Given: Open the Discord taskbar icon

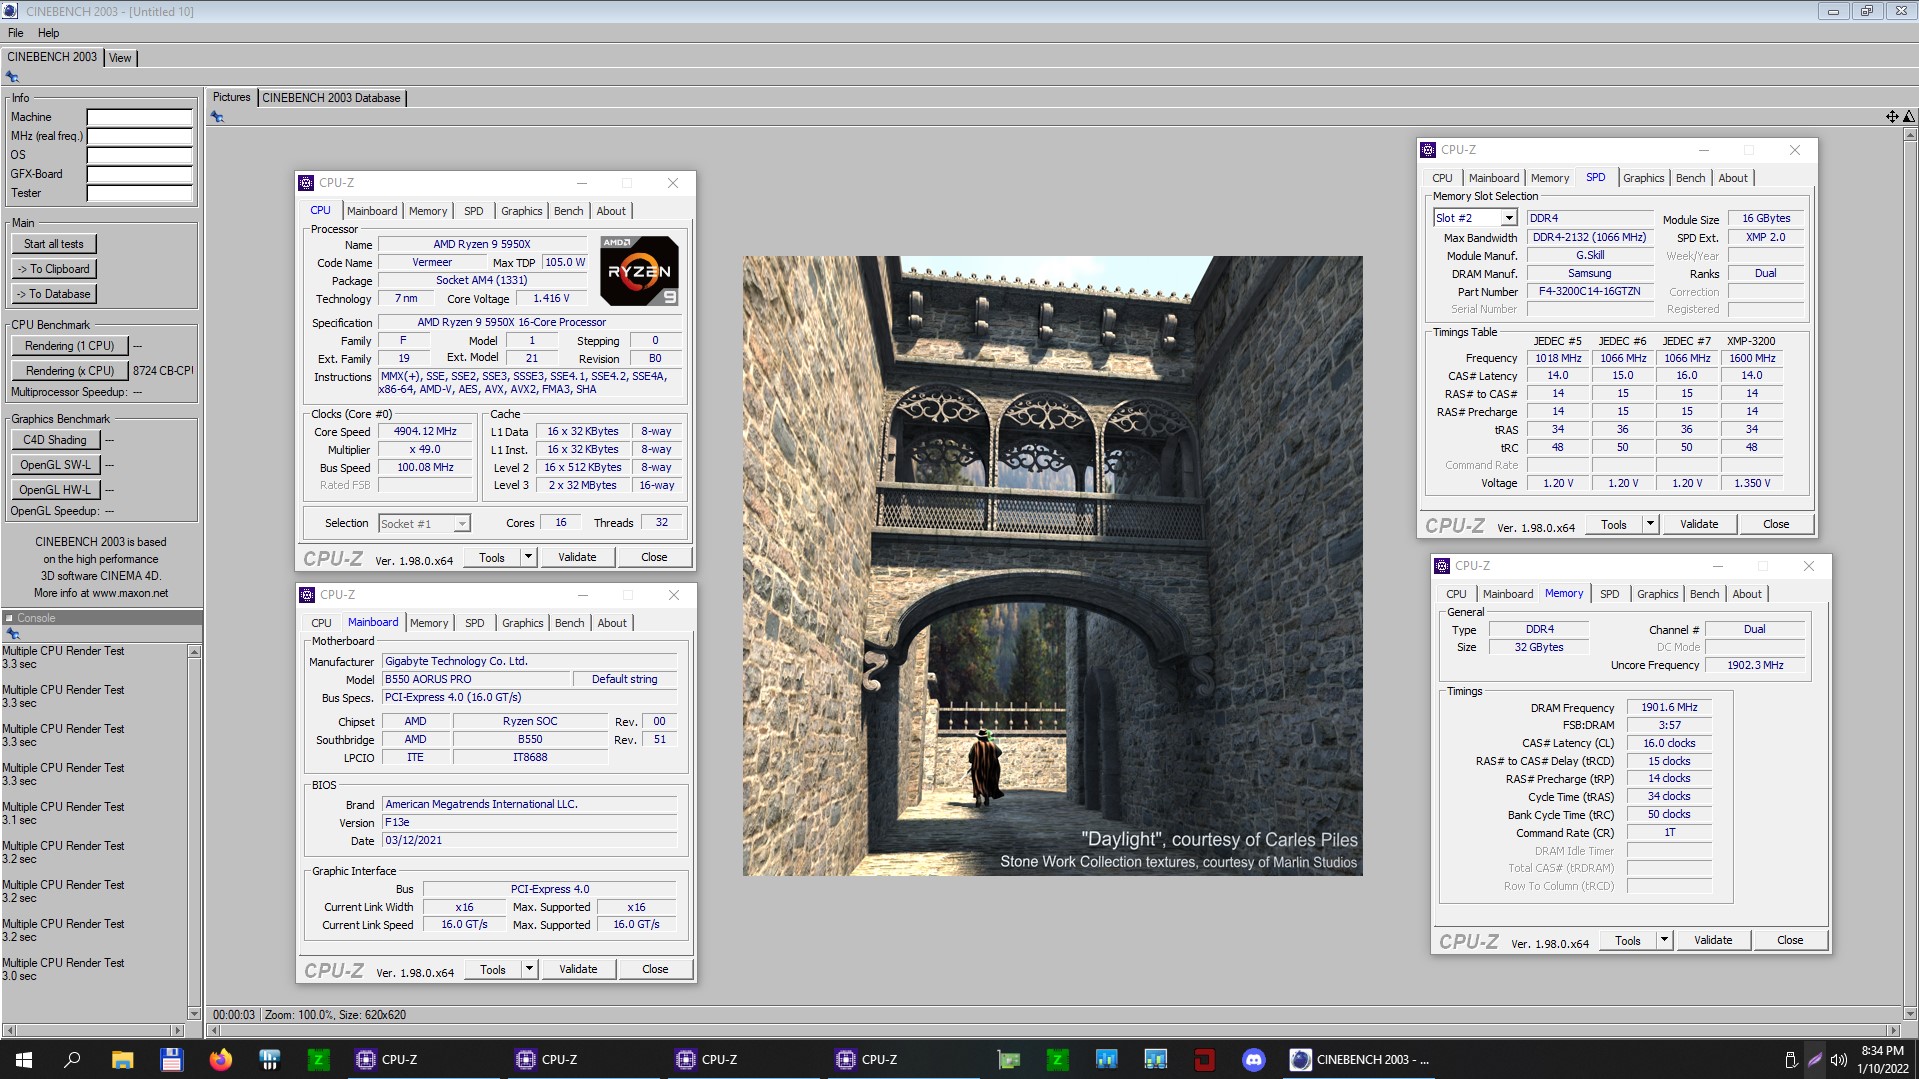Looking at the screenshot, I should click(x=1253, y=1059).
